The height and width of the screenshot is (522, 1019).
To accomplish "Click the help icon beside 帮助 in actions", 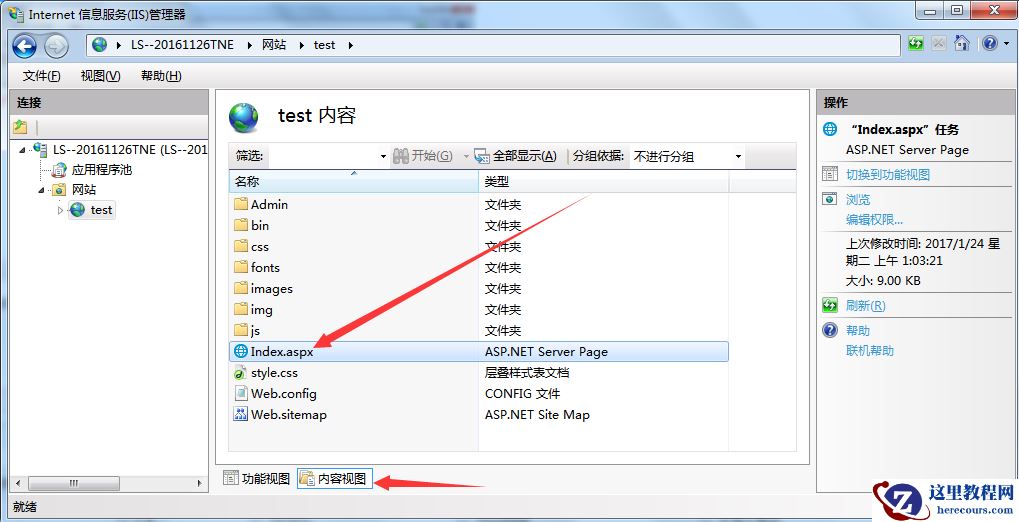I will click(x=830, y=330).
